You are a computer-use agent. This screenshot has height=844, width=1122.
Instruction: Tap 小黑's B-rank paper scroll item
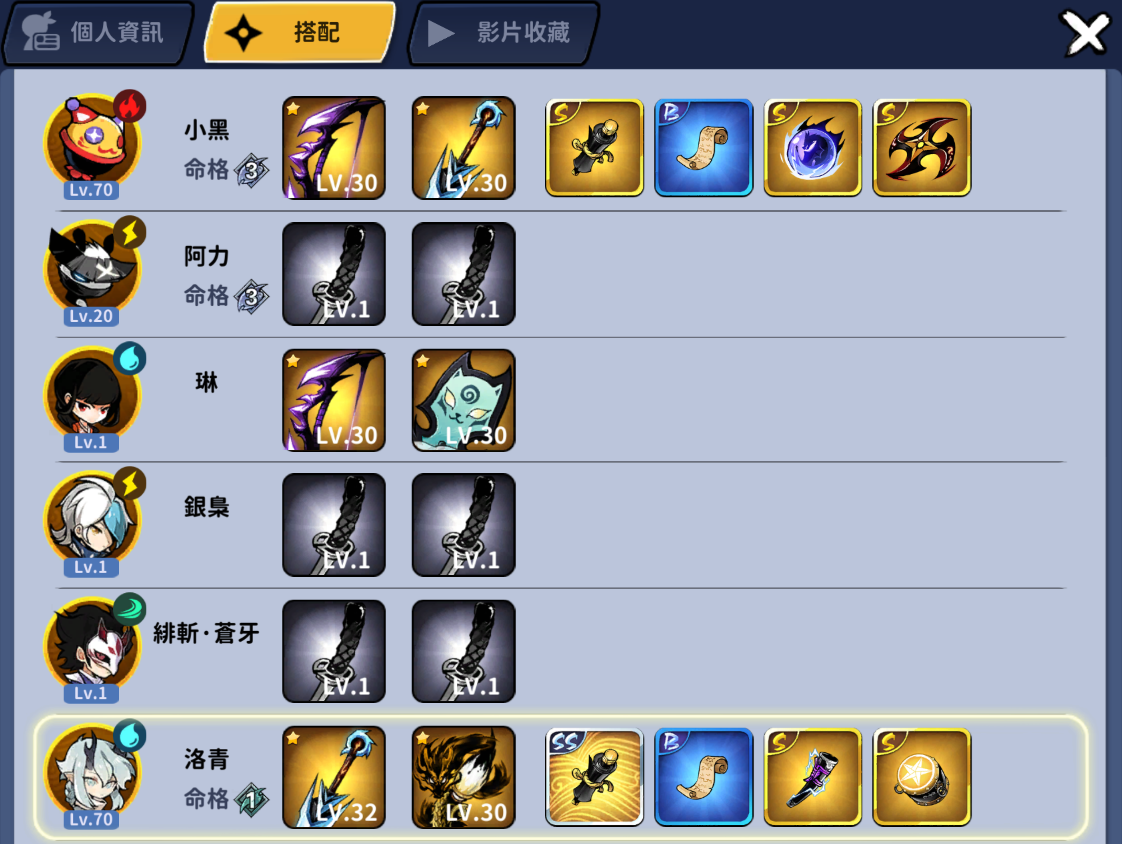(x=703, y=147)
